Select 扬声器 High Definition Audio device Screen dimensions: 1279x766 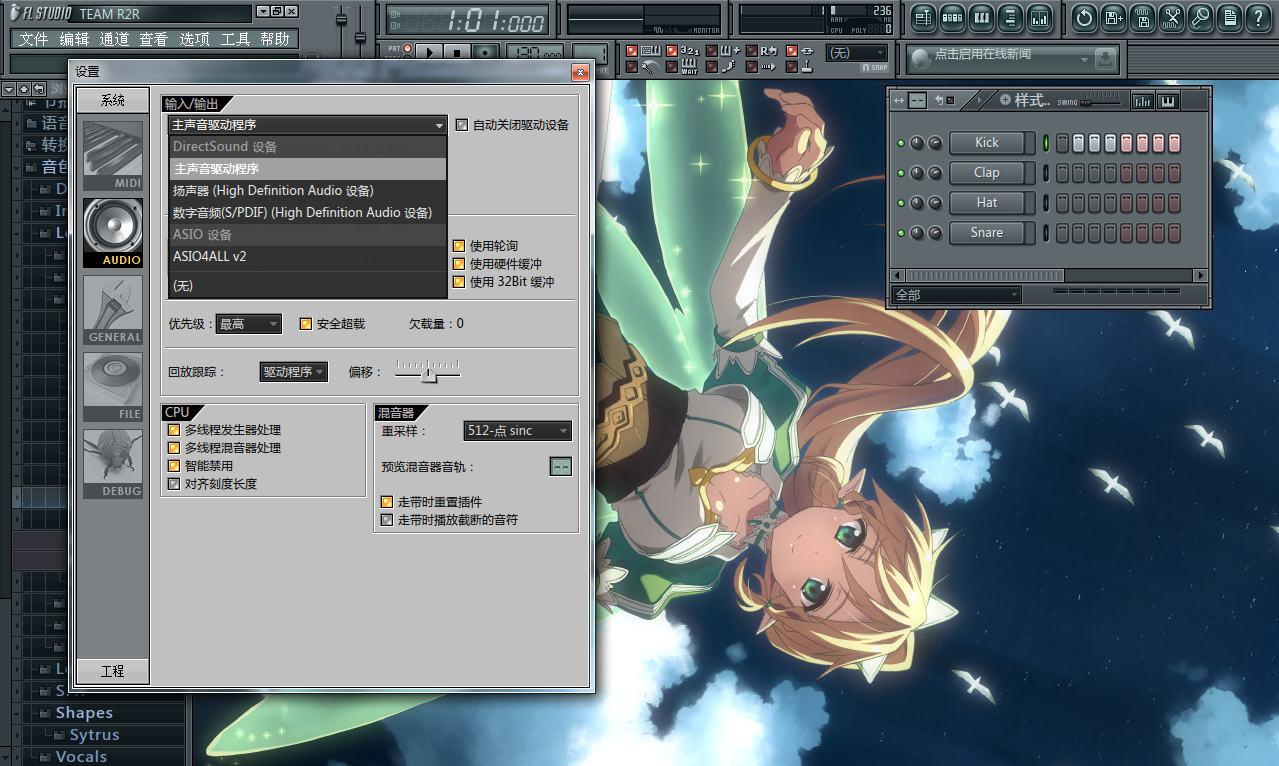pyautogui.click(x=308, y=191)
